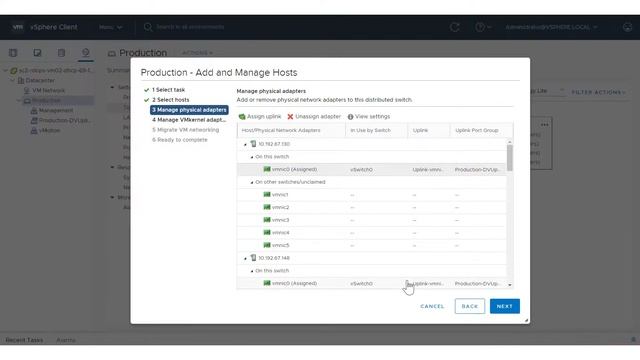The image size is (640, 360).
Task: Collapse the vCenter root node in the inventory tree
Action: tap(5, 70)
